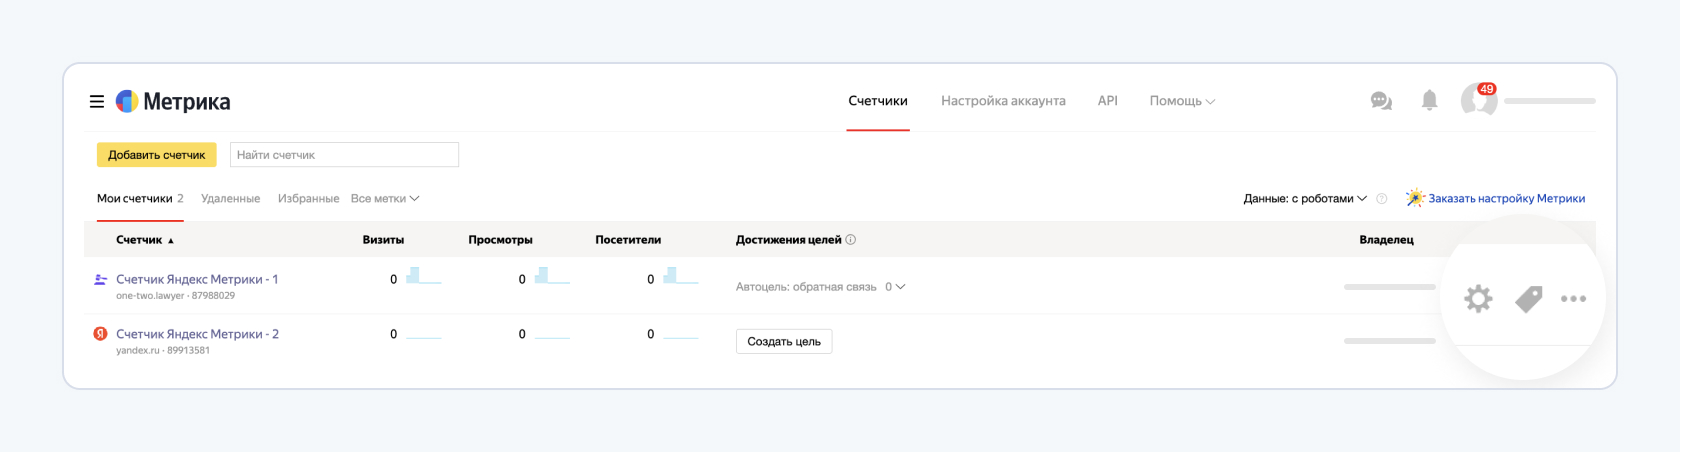Screen dimensions: 1681x452
Task: Click the magic wand icon
Action: point(1415,197)
